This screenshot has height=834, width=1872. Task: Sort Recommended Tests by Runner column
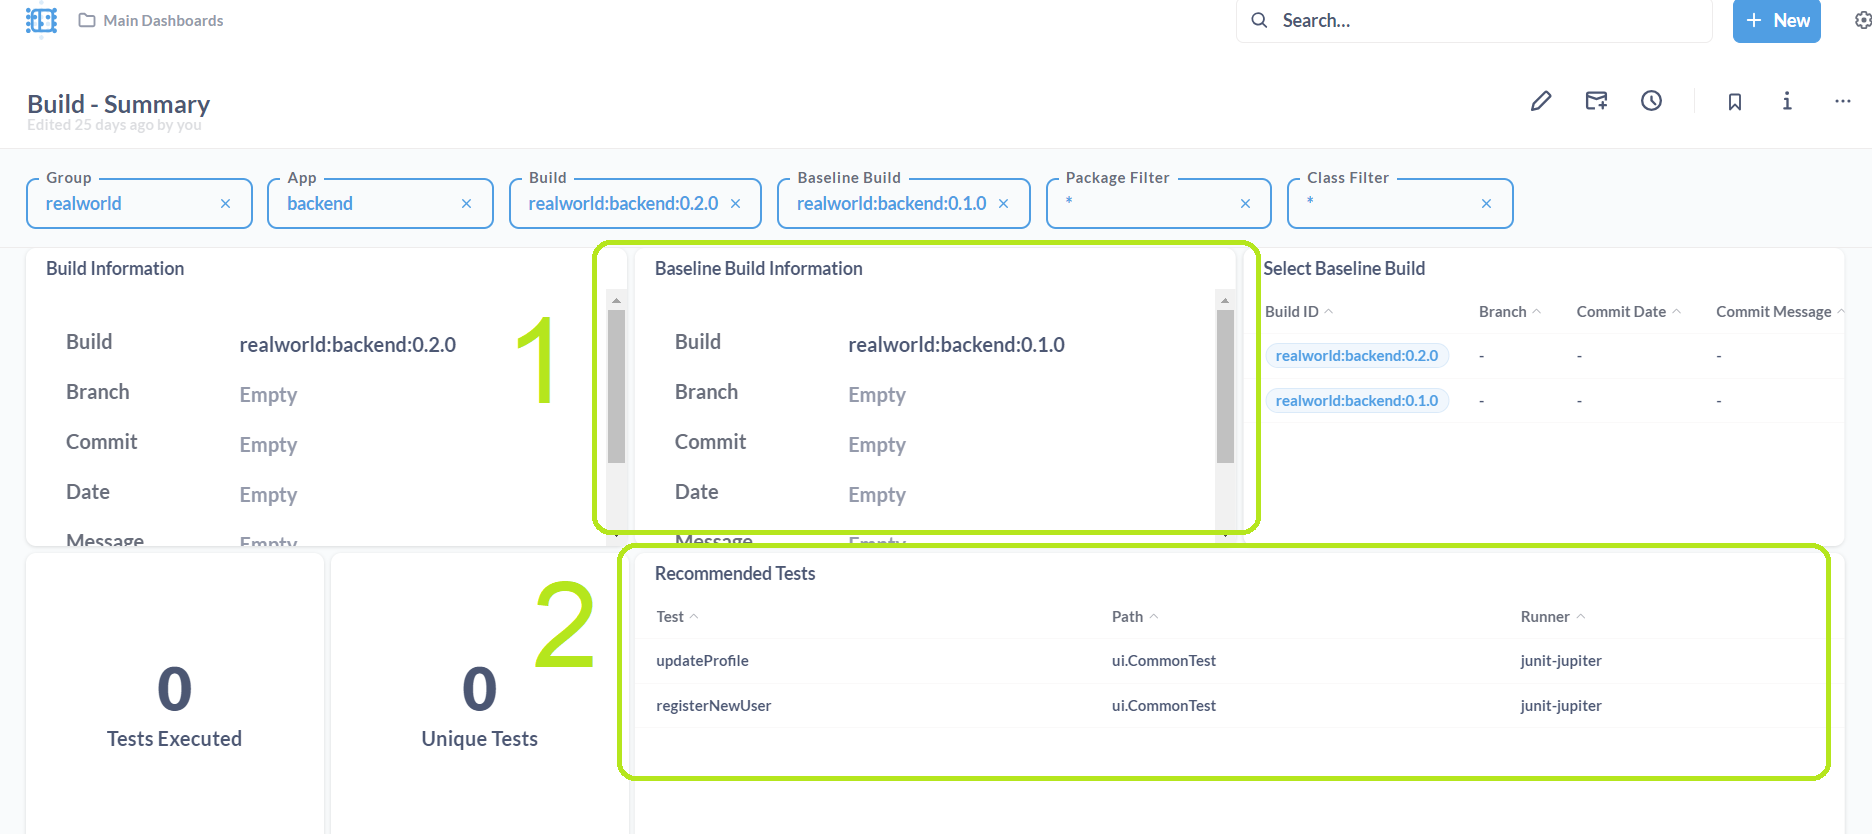1553,616
